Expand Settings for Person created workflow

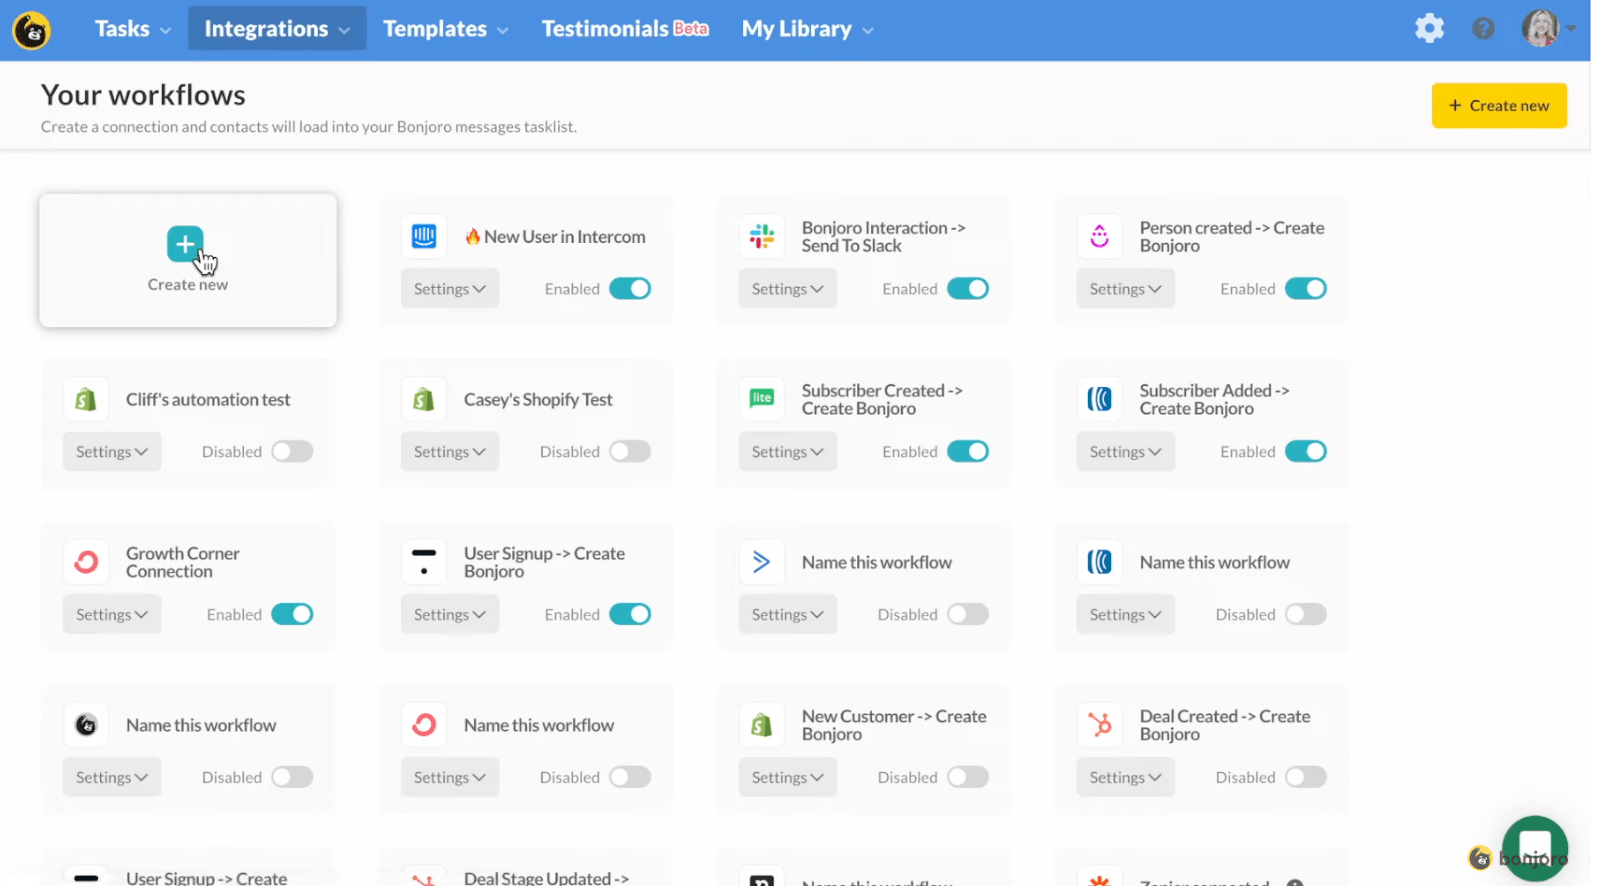point(1125,289)
